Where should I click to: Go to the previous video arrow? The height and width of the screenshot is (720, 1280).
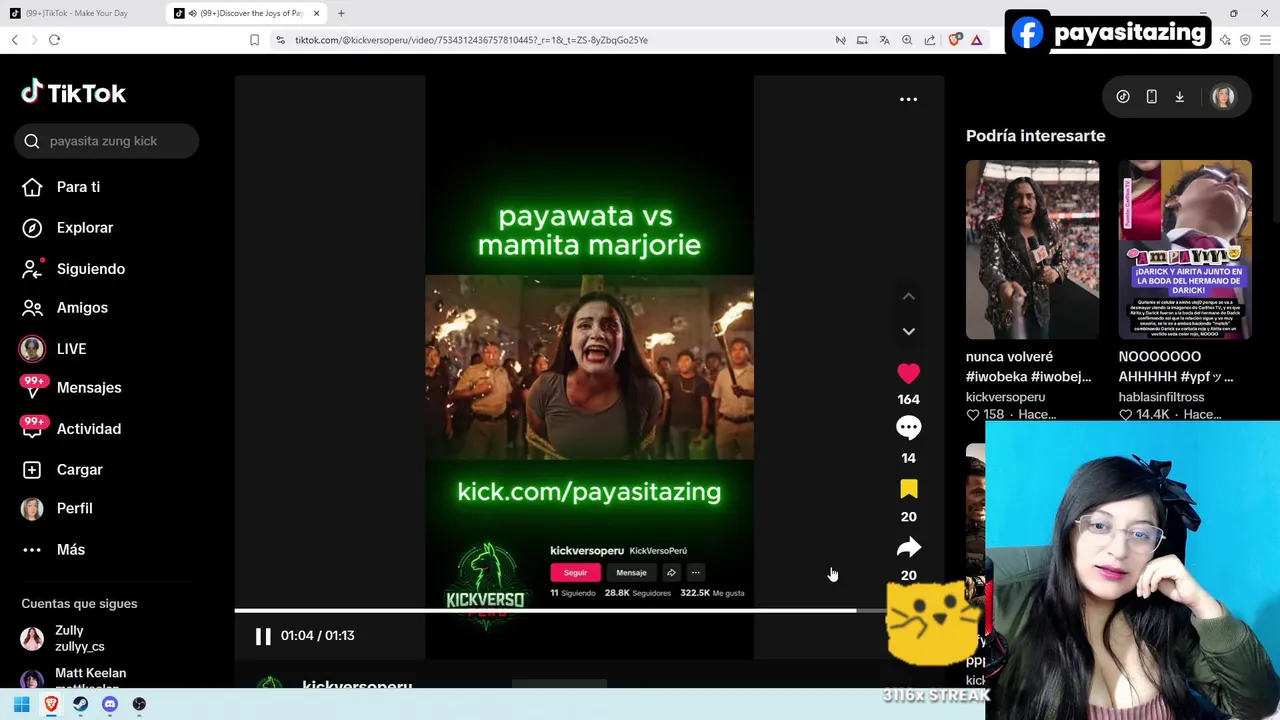tap(908, 297)
